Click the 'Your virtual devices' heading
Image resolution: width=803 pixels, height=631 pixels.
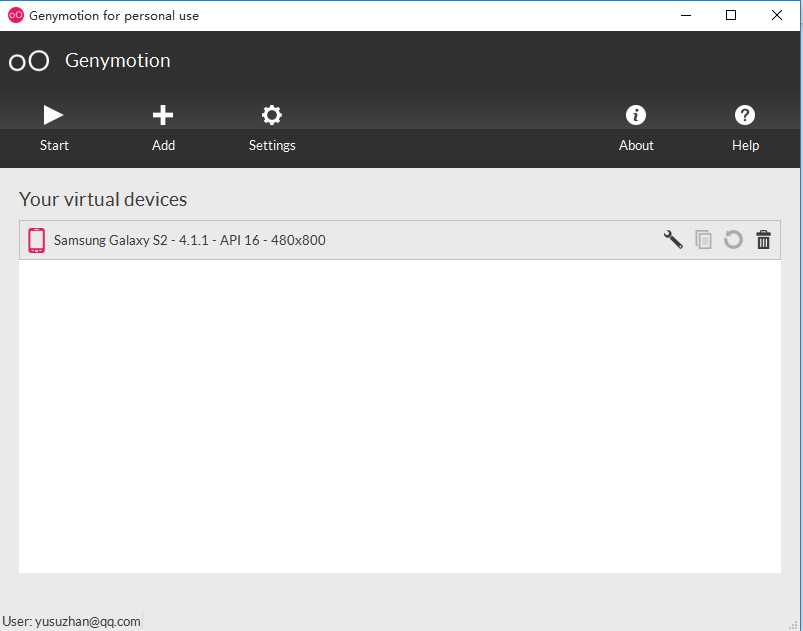coord(103,199)
